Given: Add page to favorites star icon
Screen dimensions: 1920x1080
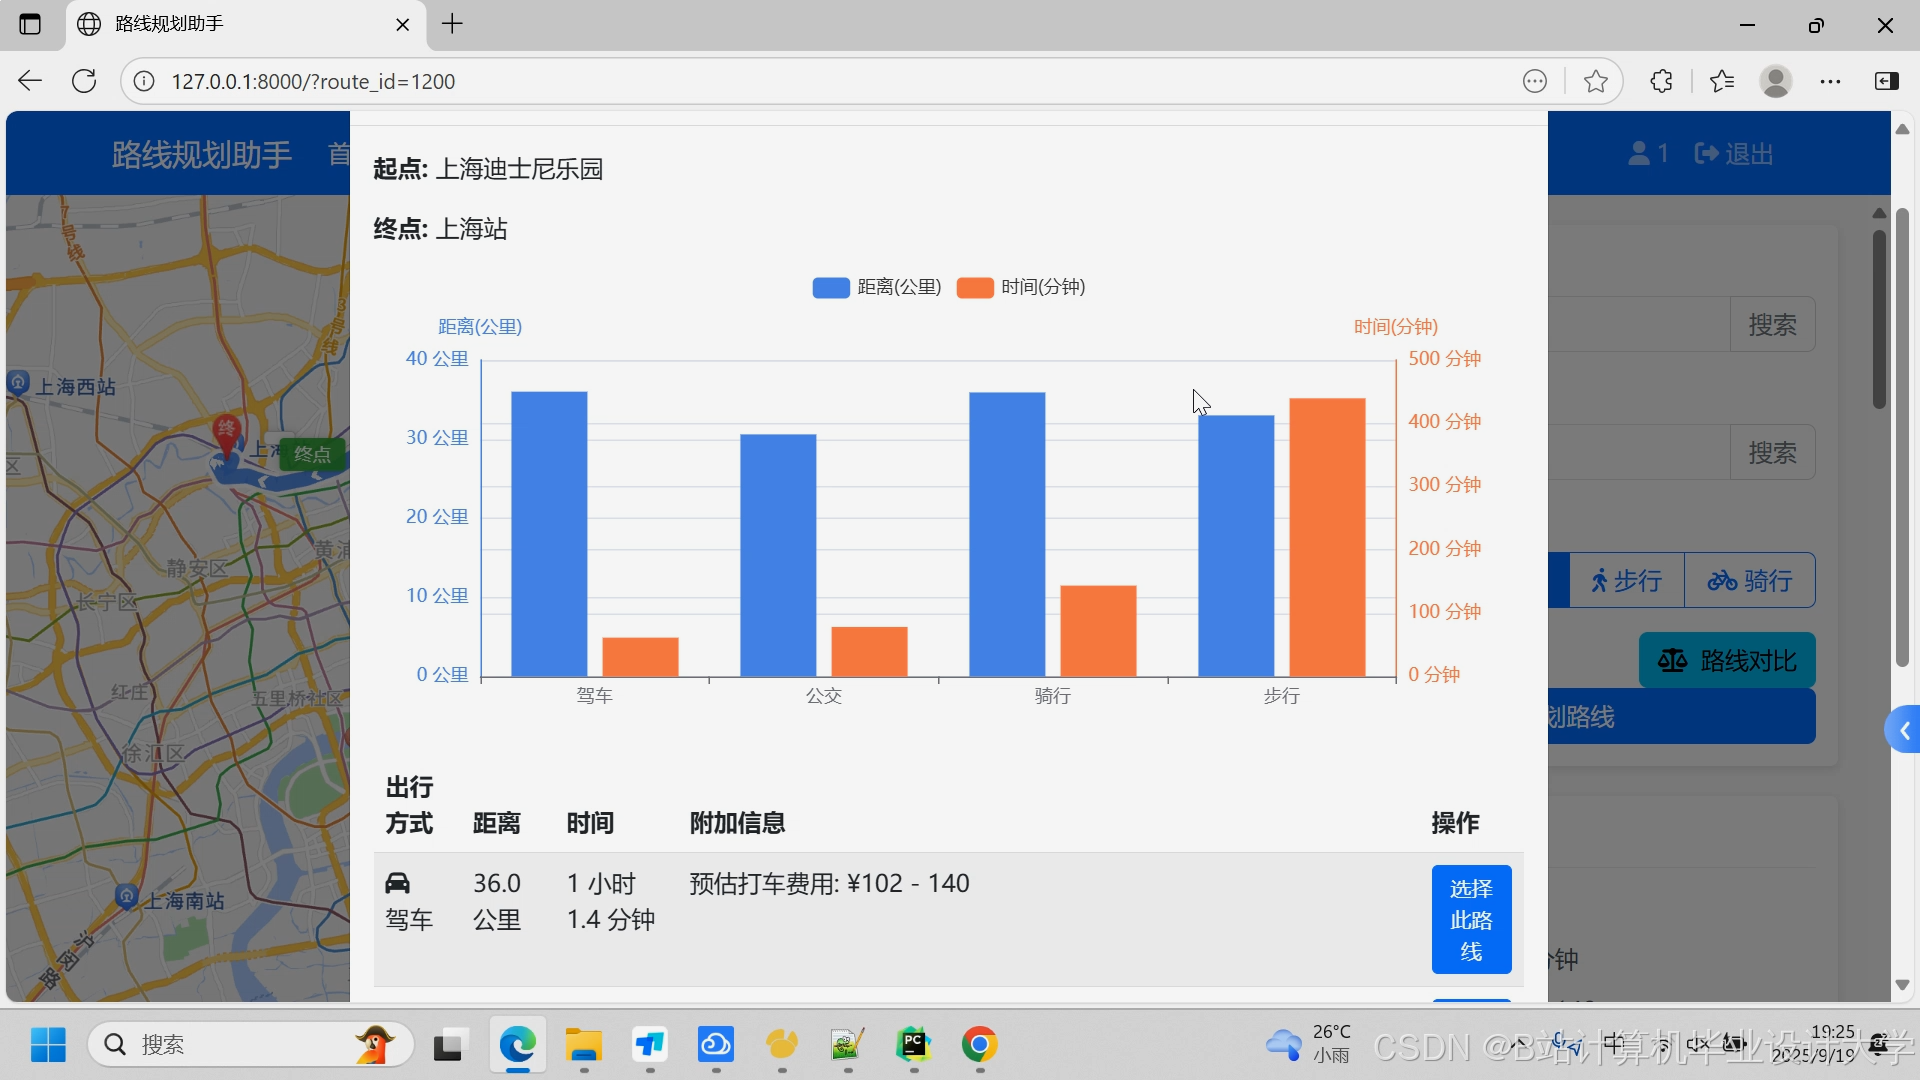Looking at the screenshot, I should pos(1596,81).
